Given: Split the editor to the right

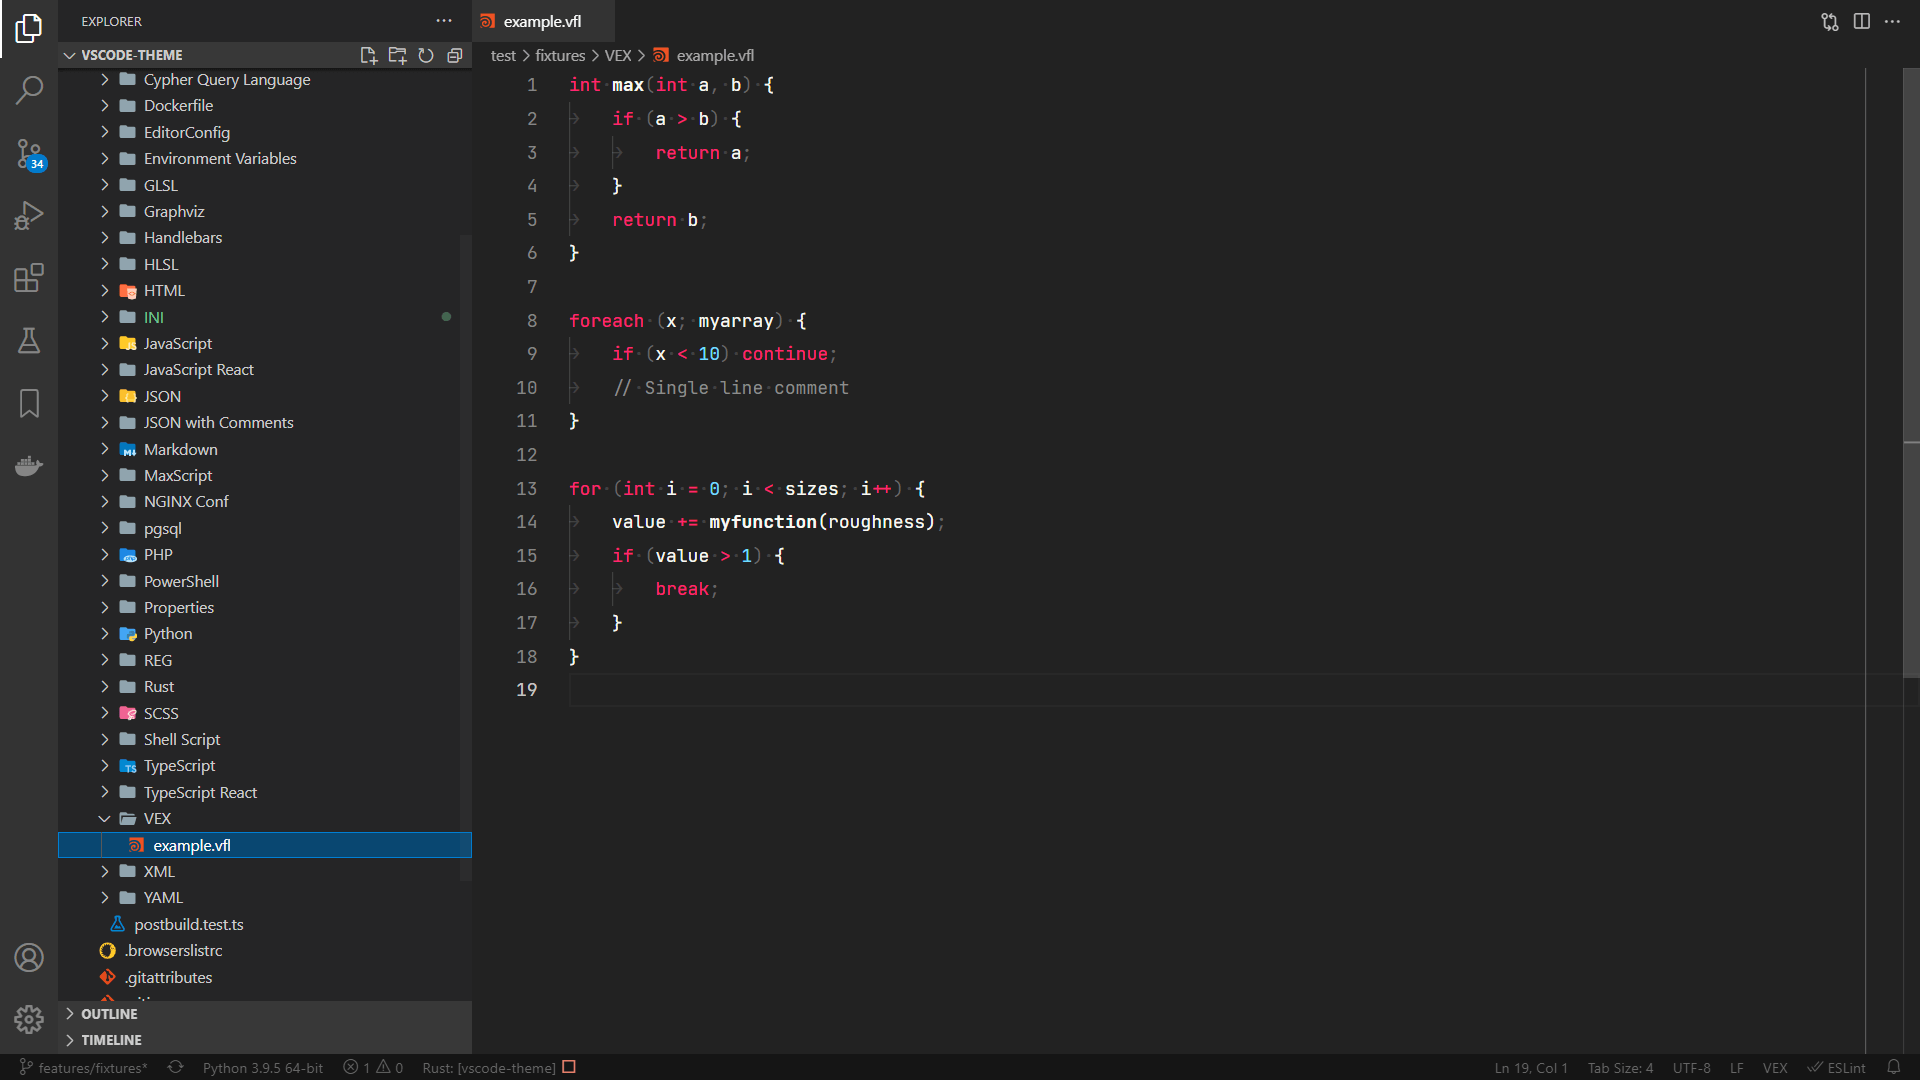Looking at the screenshot, I should coord(1861,21).
